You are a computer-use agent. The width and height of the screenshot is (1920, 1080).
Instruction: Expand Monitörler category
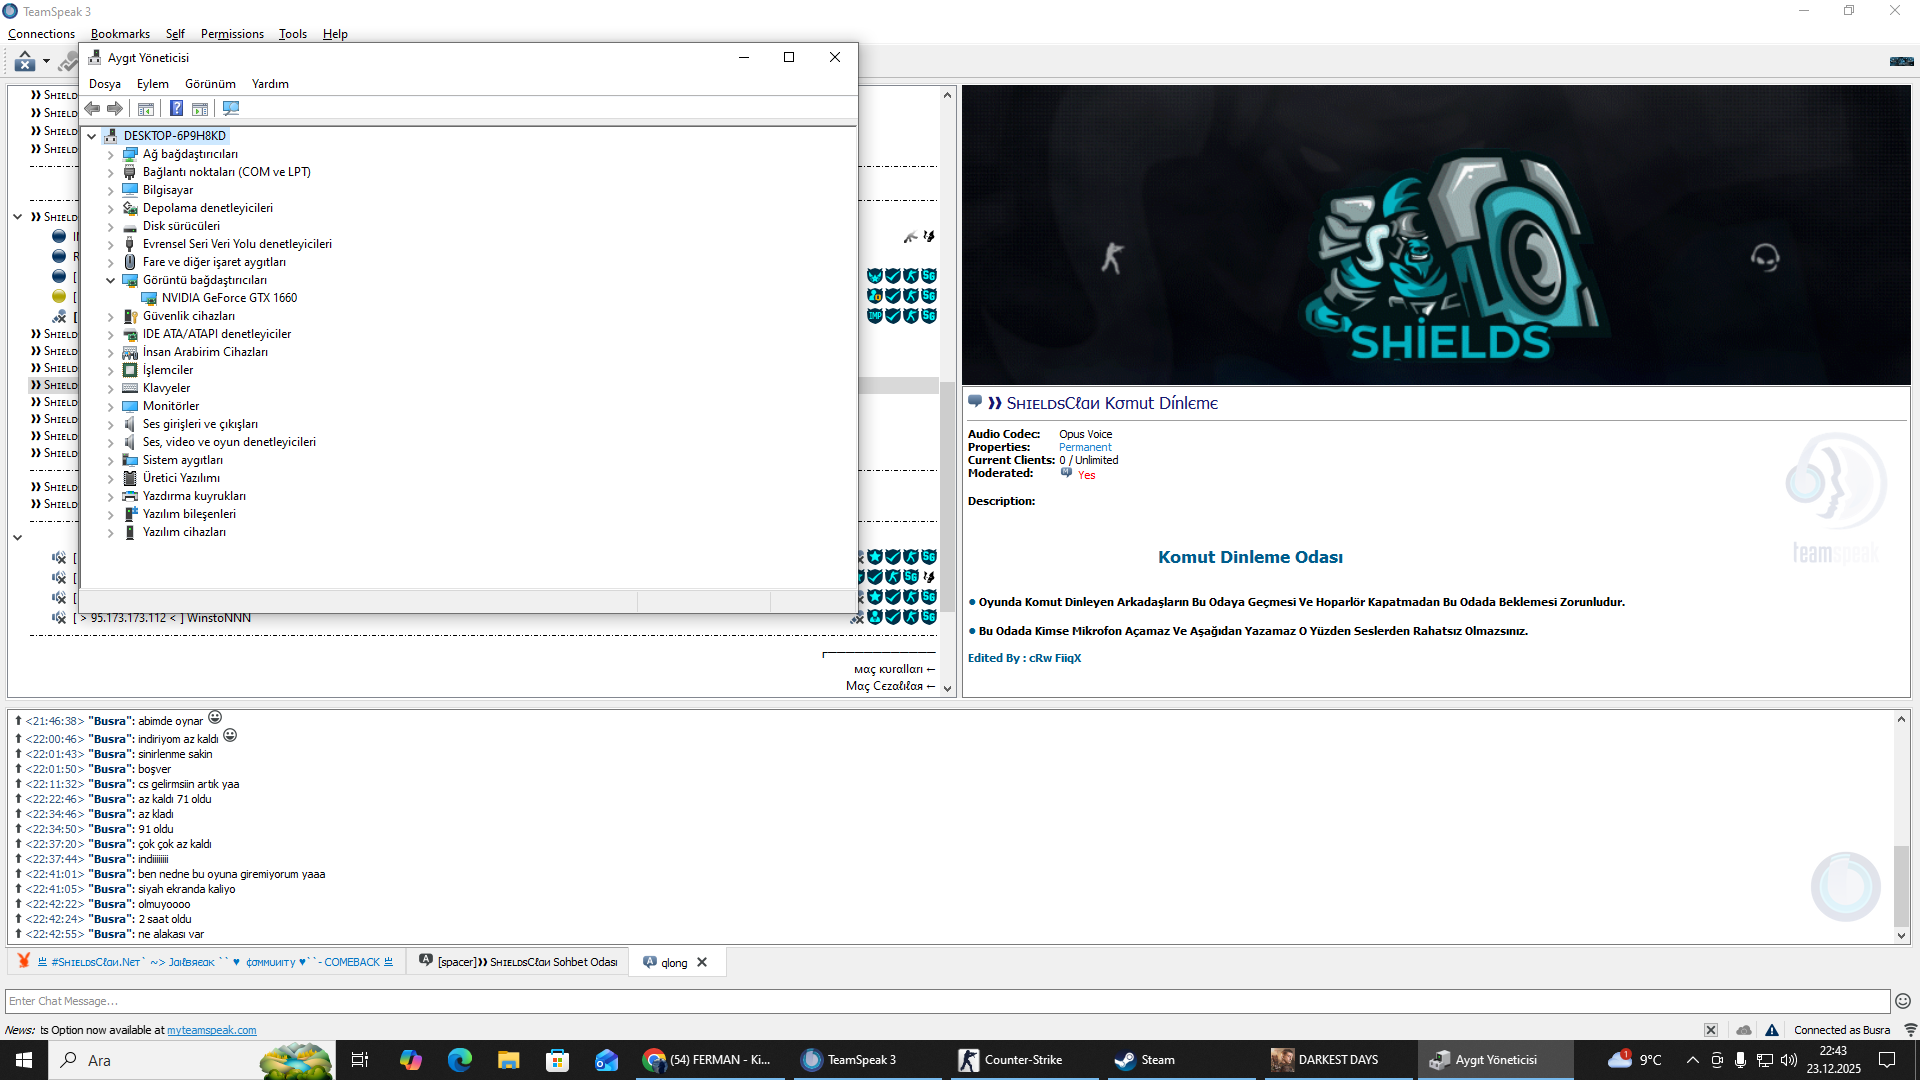click(111, 407)
